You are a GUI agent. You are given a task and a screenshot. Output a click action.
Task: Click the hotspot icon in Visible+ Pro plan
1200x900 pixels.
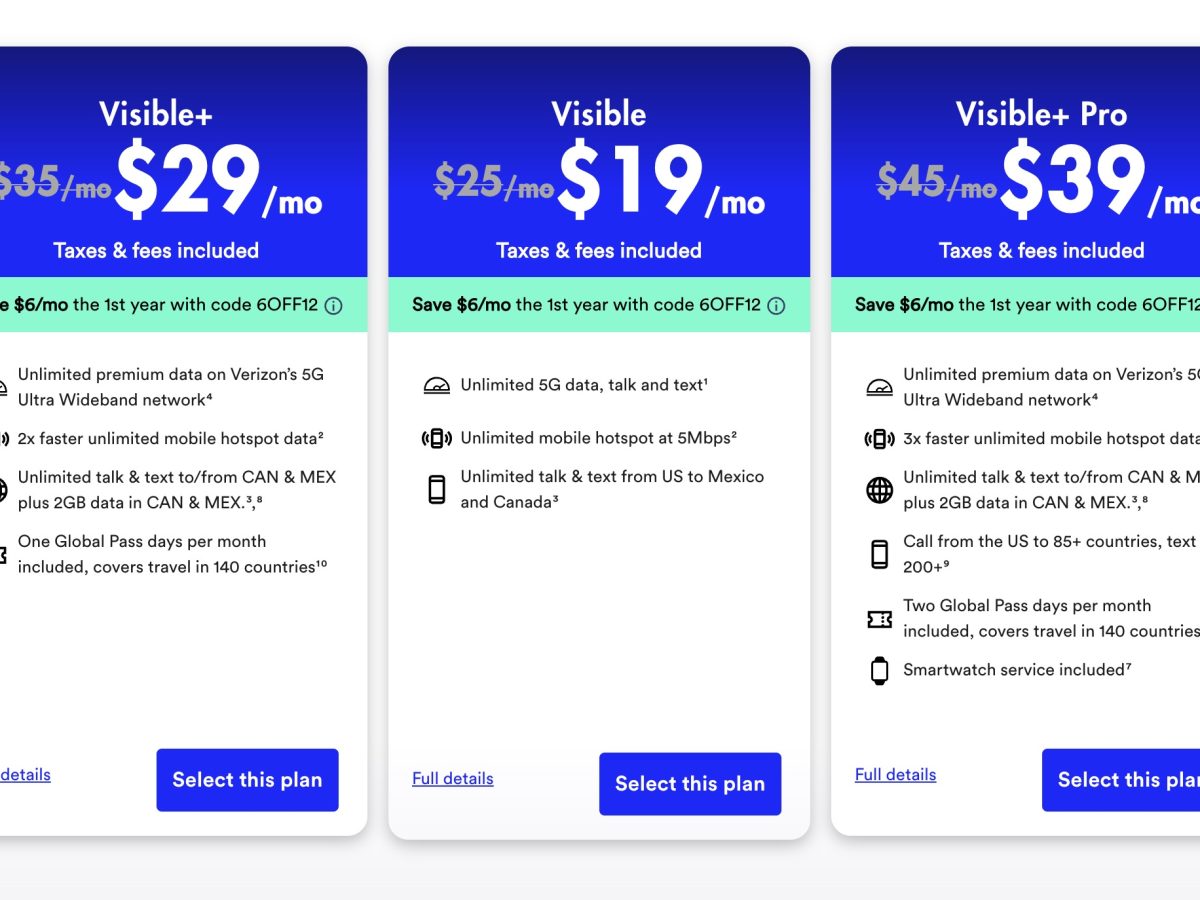click(x=879, y=438)
